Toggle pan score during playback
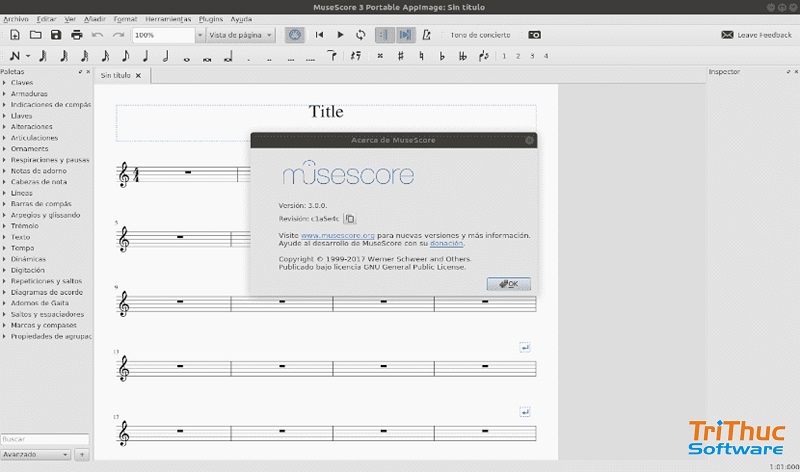The image size is (800, 472). click(405, 35)
